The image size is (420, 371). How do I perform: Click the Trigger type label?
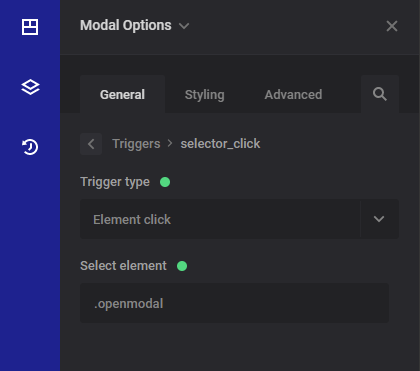click(x=115, y=182)
